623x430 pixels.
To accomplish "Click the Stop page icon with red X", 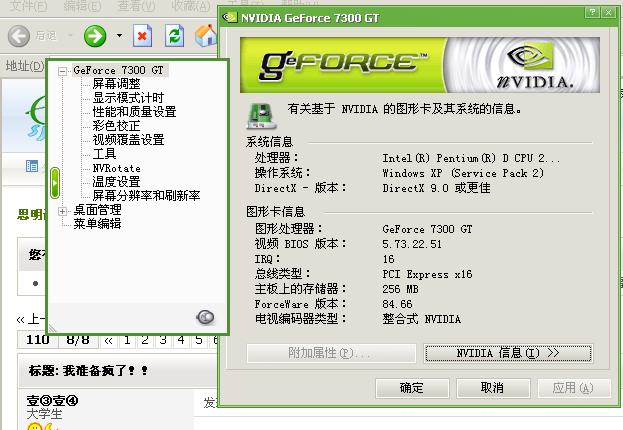I will click(x=142, y=36).
